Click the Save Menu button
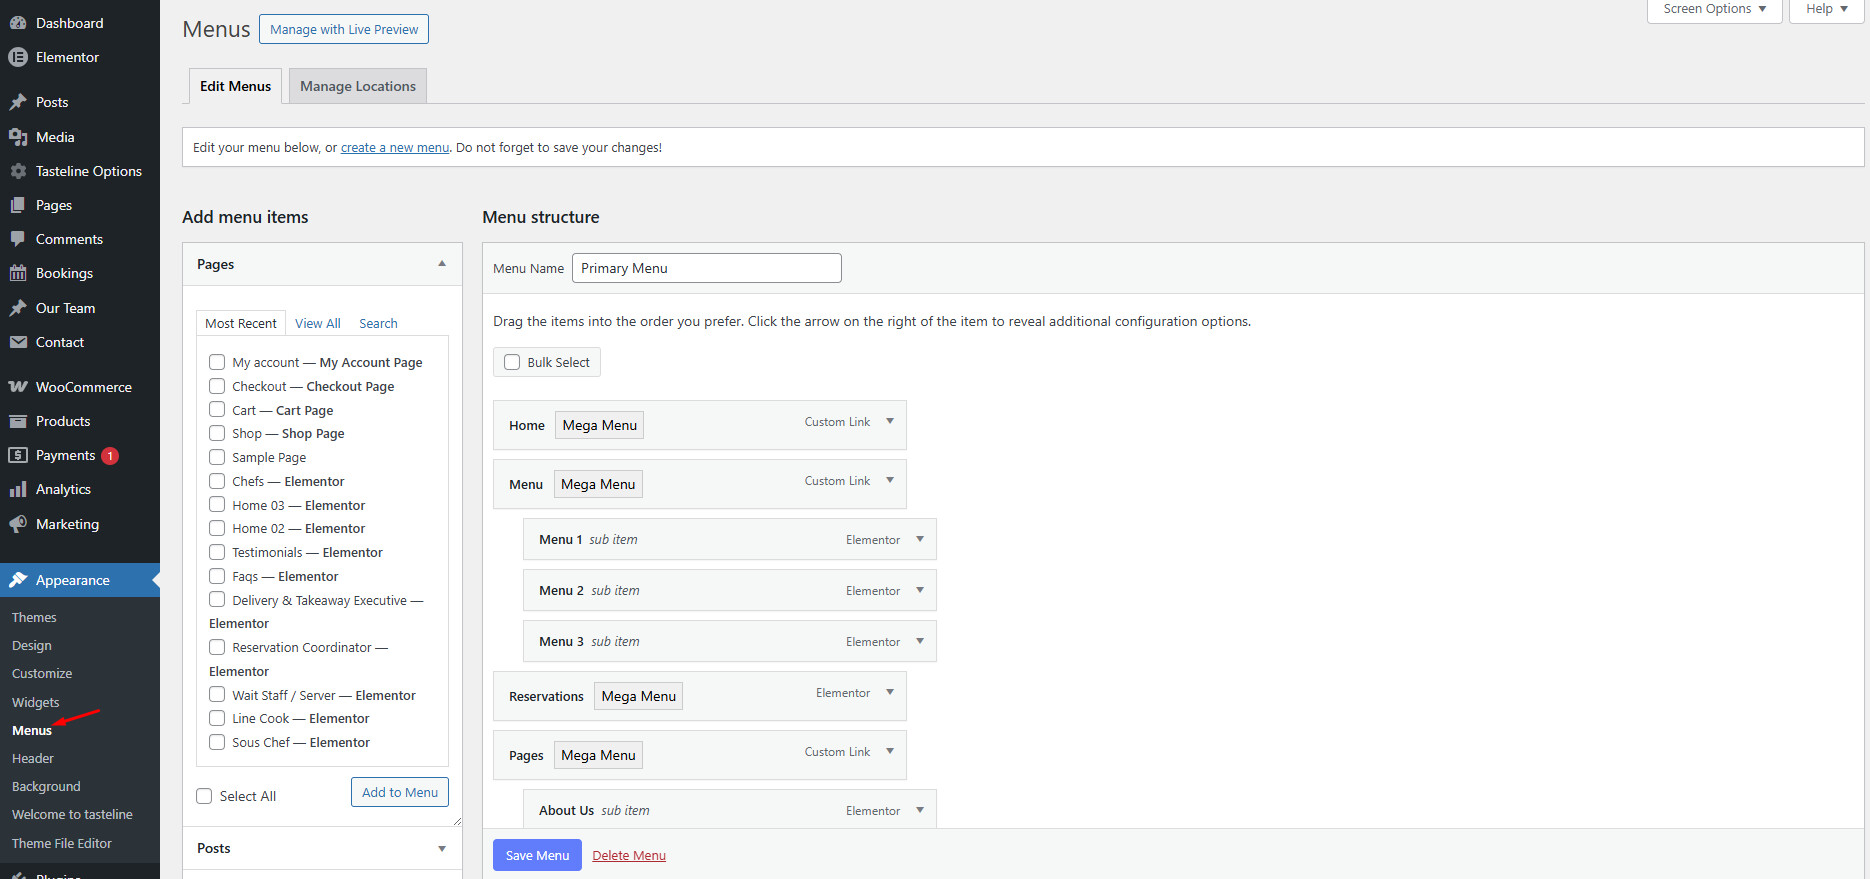The width and height of the screenshot is (1870, 879). pos(537,855)
